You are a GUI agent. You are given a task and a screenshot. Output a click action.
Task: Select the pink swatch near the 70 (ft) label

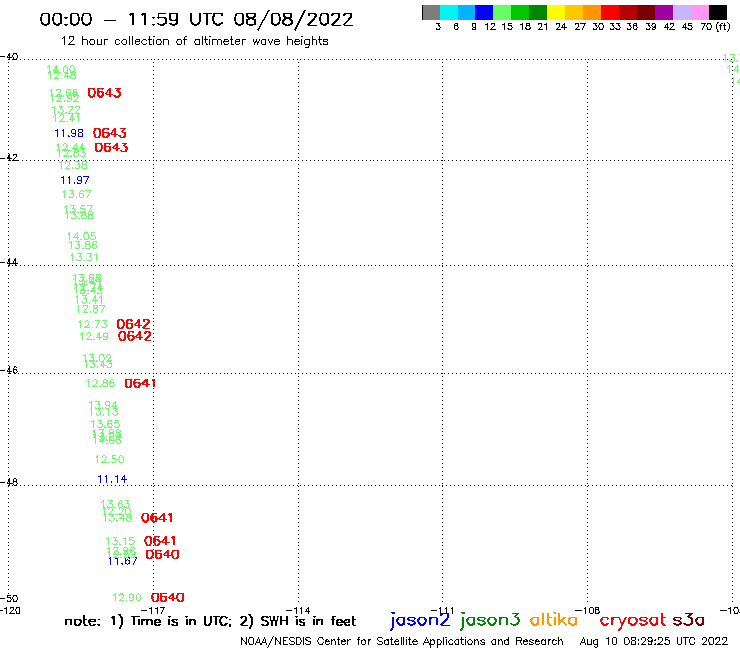pyautogui.click(x=699, y=12)
